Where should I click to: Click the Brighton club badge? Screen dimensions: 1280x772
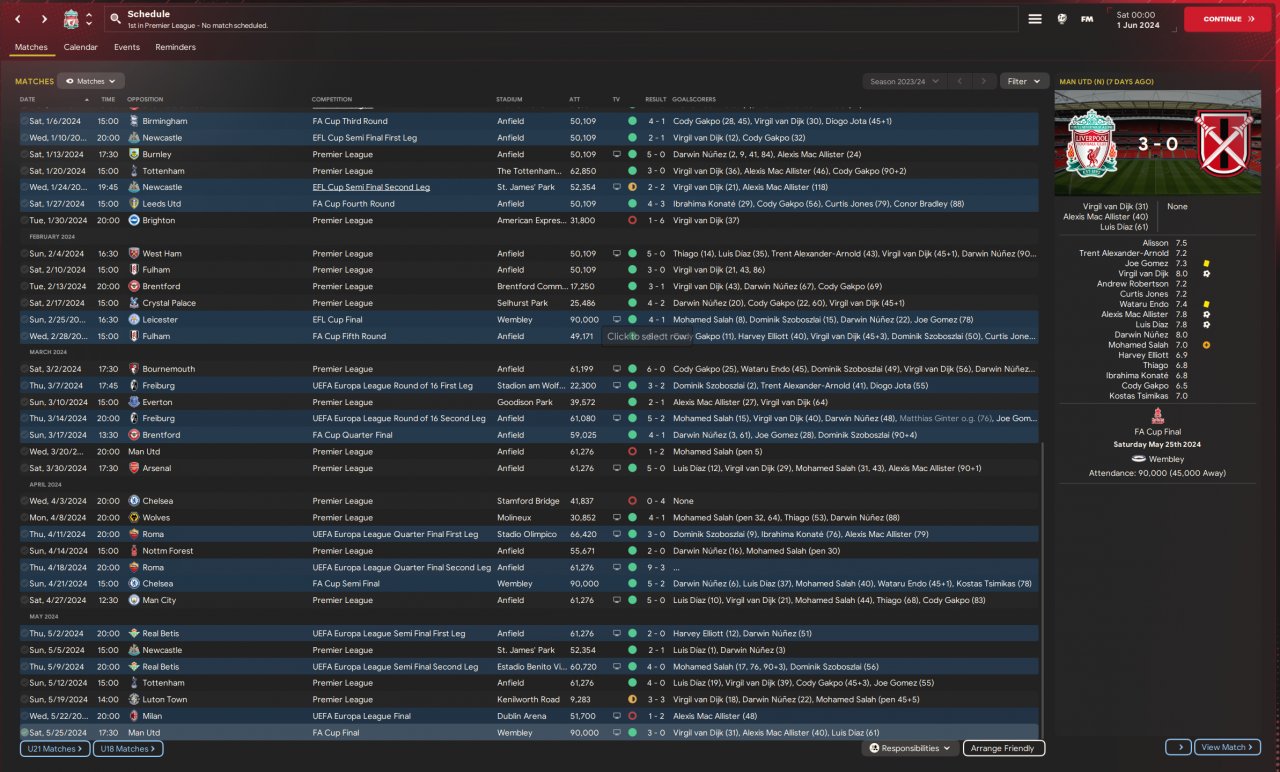click(134, 220)
